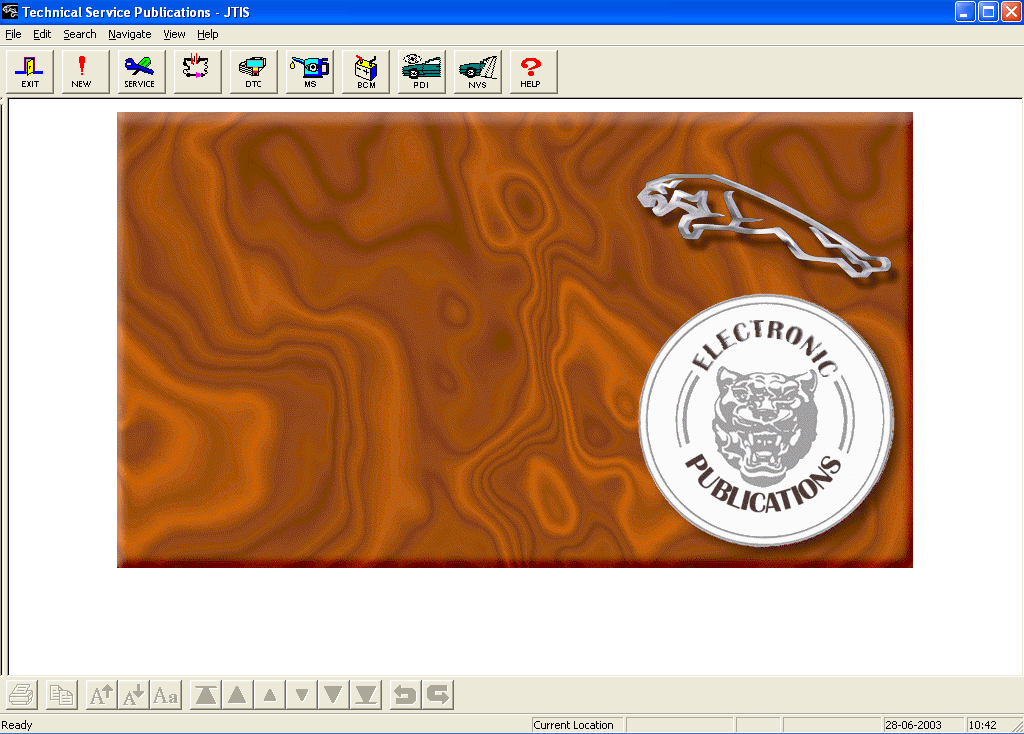Viewport: 1024px width, 734px height.
Task: Click the print icon in bottom toolbar
Action: [x=22, y=695]
